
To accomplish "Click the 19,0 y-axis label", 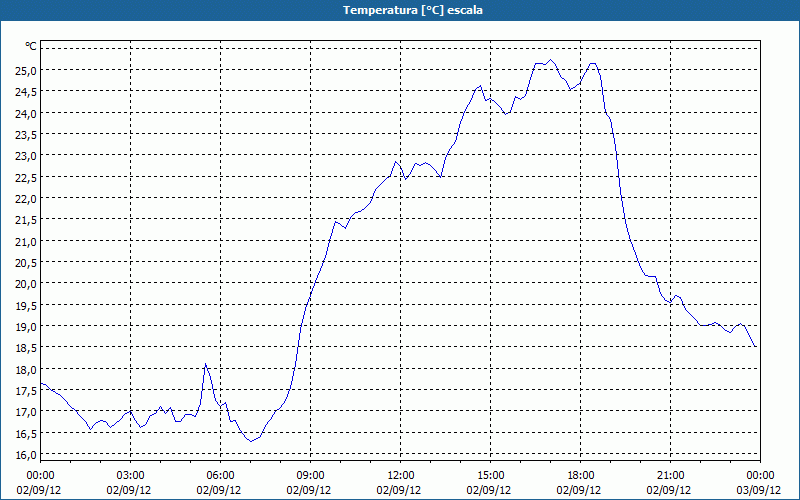I will tap(27, 327).
